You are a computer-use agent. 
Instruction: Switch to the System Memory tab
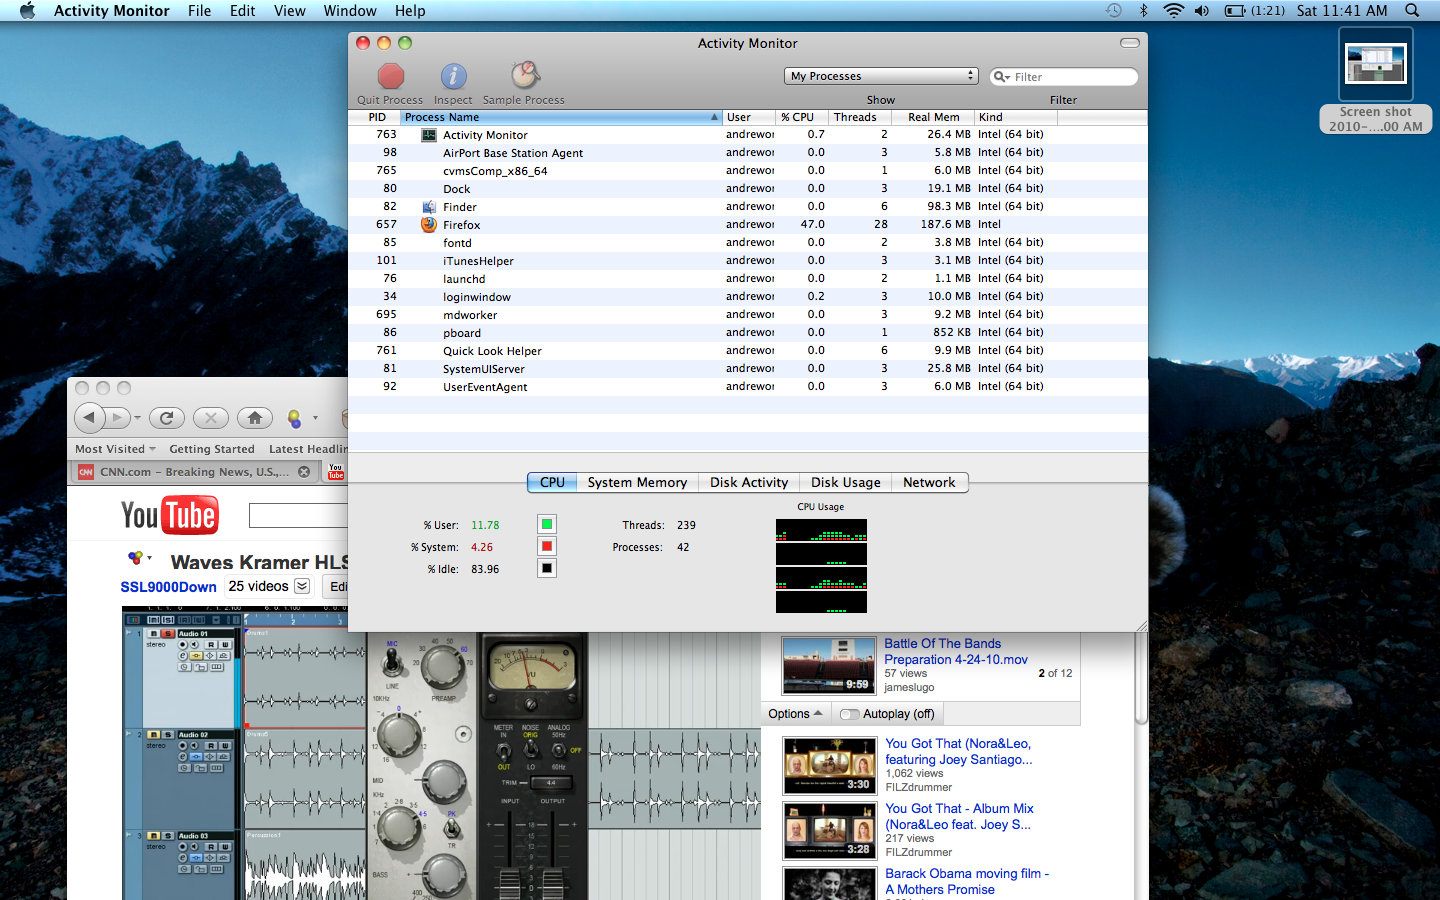(x=637, y=482)
